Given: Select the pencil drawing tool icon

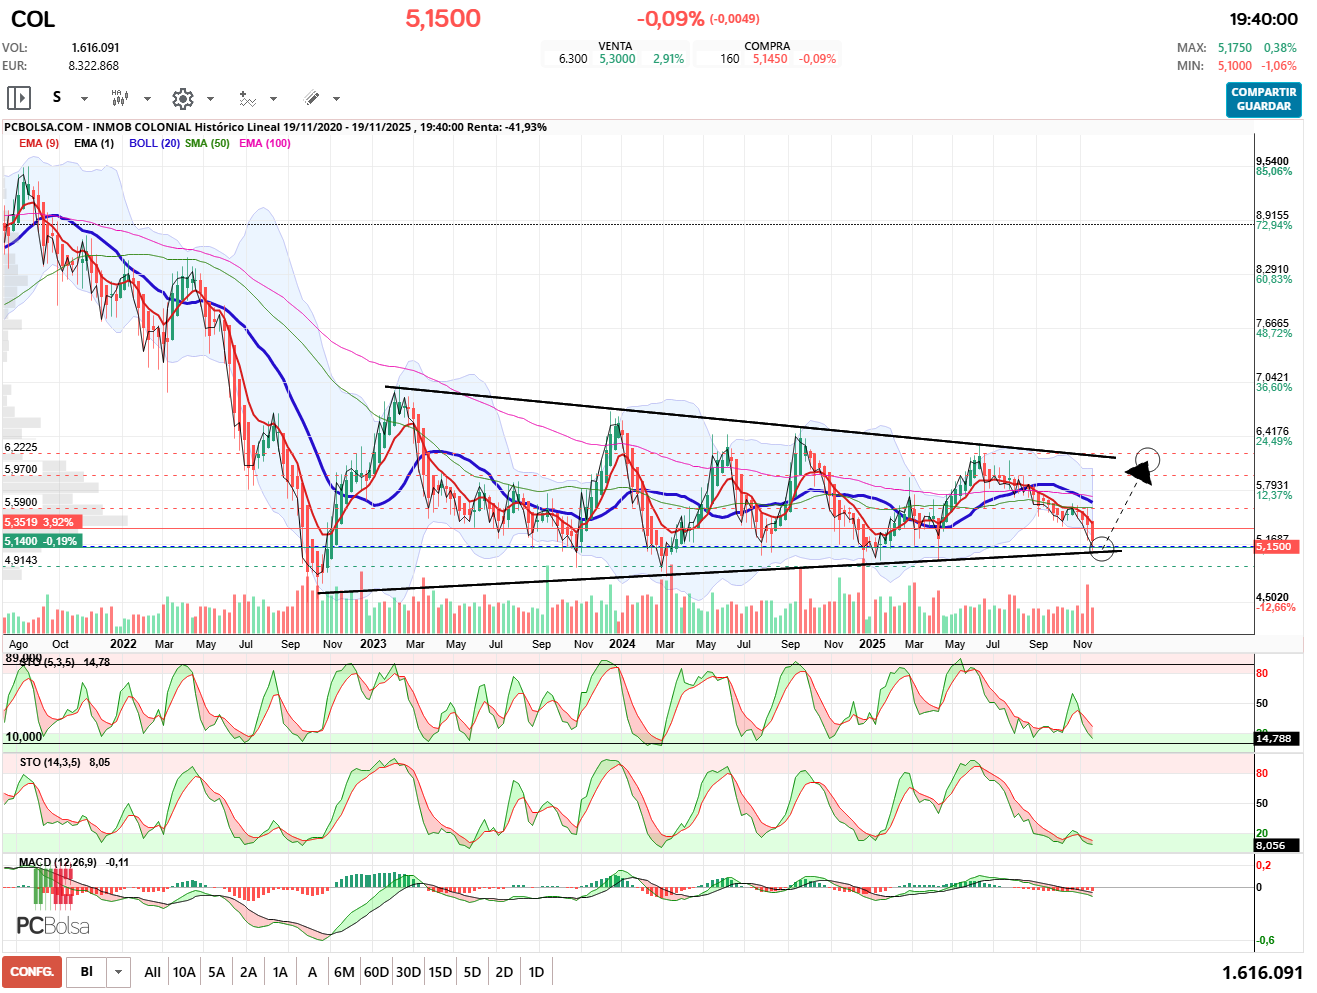Looking at the screenshot, I should pyautogui.click(x=311, y=98).
